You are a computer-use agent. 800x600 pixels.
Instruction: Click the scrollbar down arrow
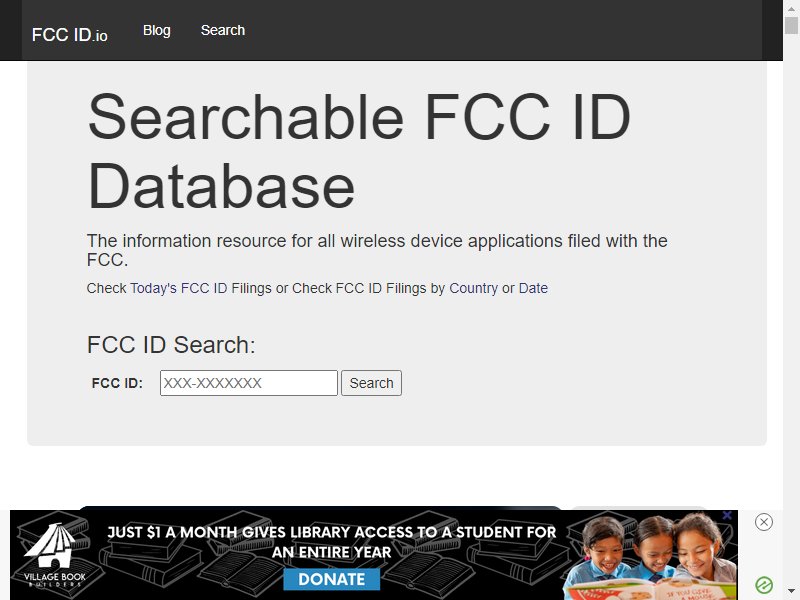(x=791, y=591)
